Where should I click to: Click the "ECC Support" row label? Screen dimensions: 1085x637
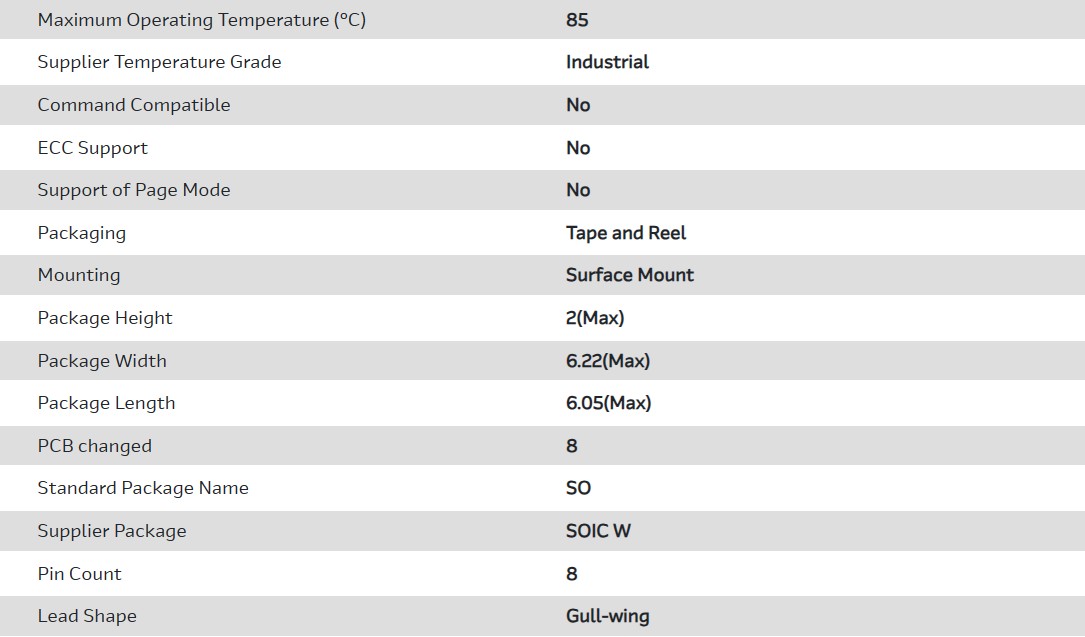[92, 148]
